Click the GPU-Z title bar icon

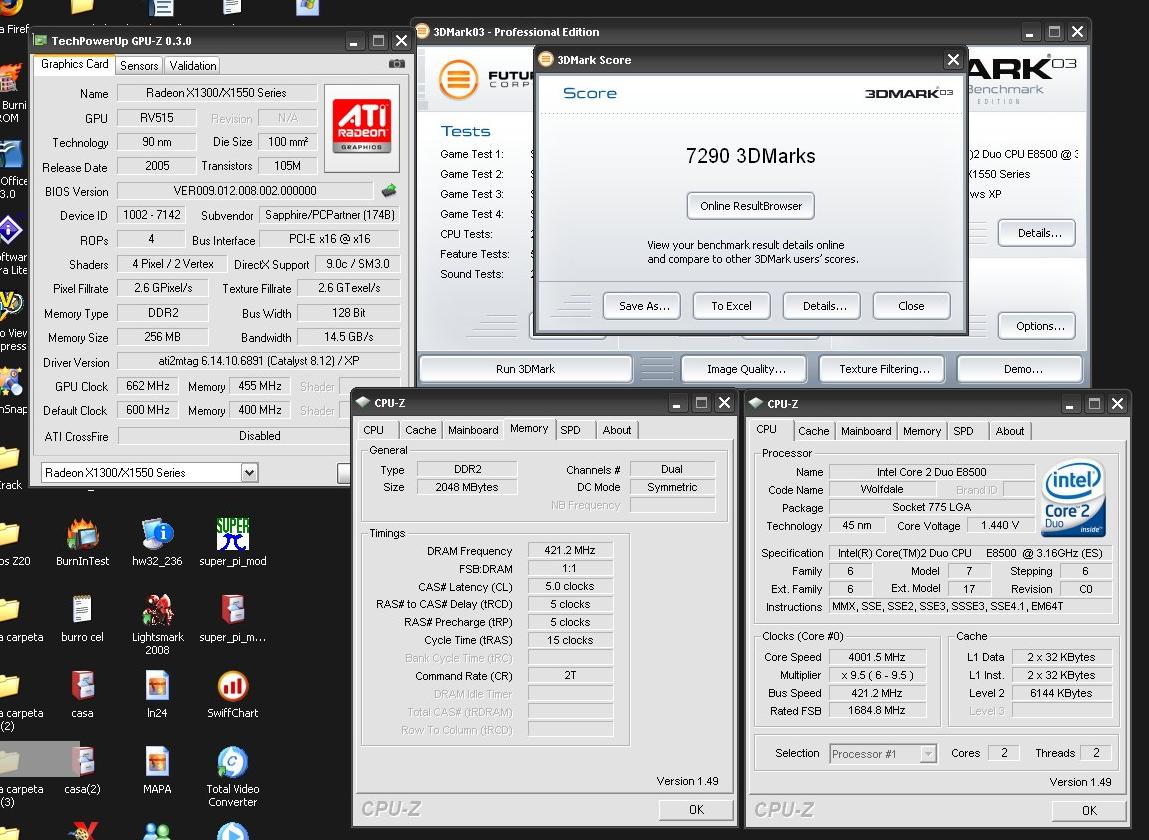click(x=41, y=40)
